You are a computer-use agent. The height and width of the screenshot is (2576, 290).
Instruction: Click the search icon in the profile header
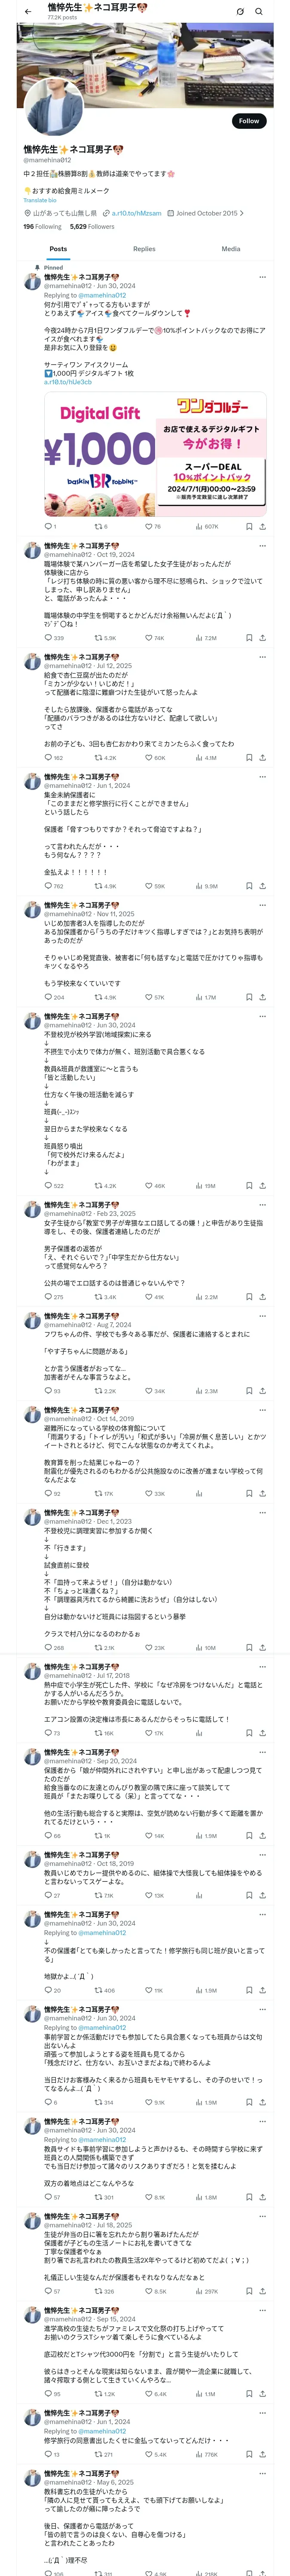[259, 12]
